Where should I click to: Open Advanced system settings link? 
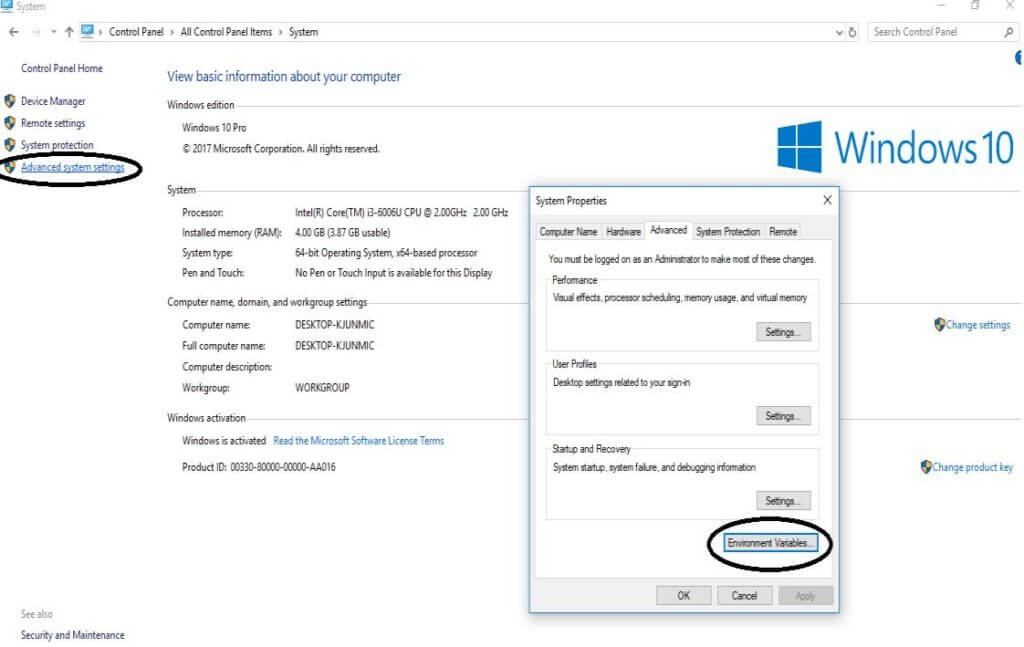tap(72, 167)
